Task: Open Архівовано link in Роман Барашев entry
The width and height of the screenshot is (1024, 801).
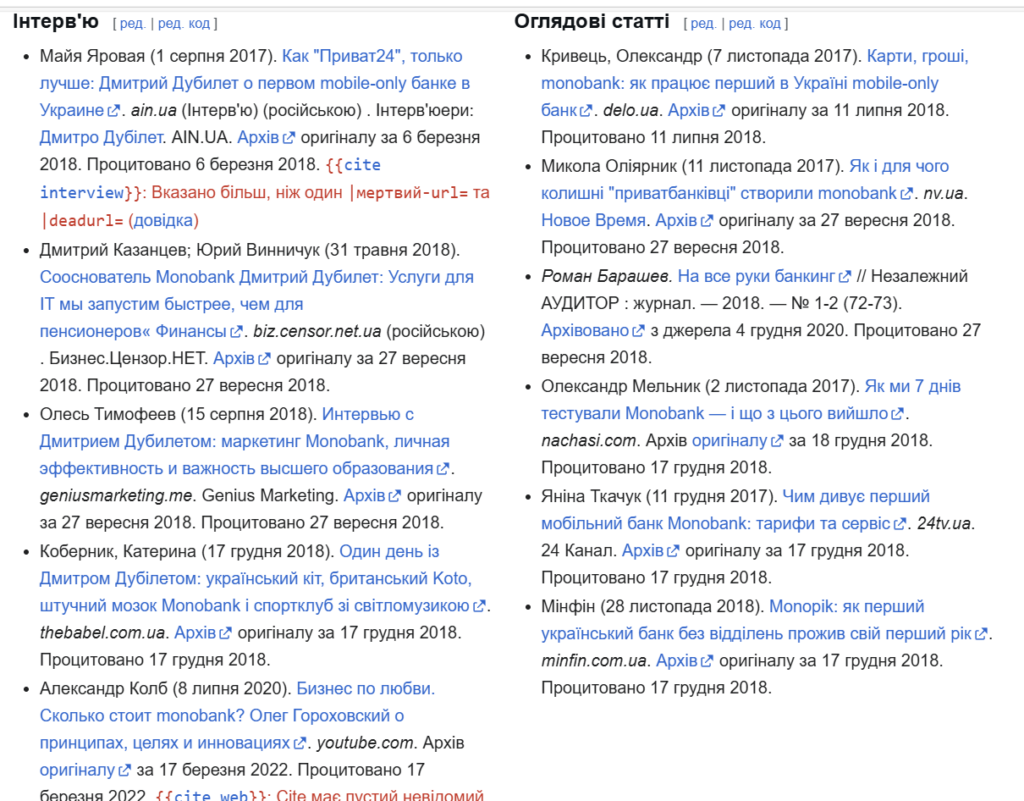Action: click(x=592, y=330)
